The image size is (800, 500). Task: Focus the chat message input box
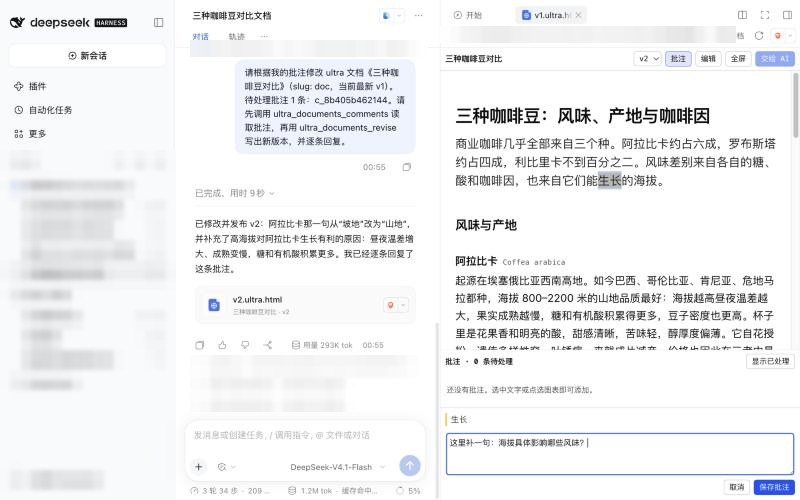[305, 435]
